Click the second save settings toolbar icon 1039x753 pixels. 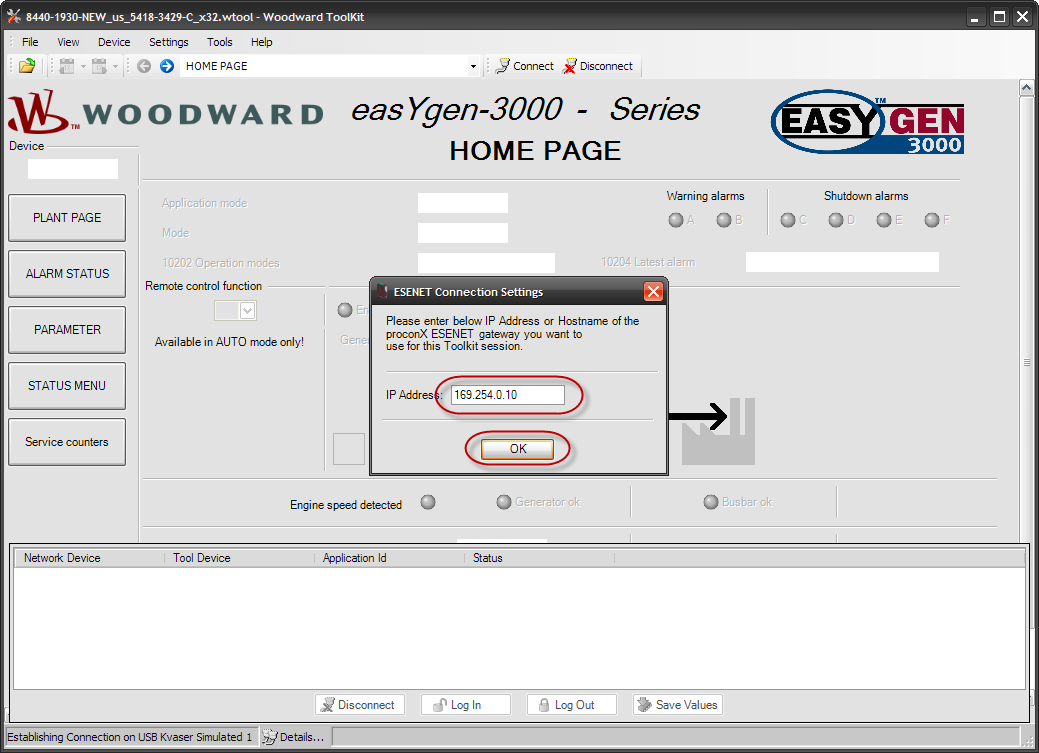pos(99,66)
